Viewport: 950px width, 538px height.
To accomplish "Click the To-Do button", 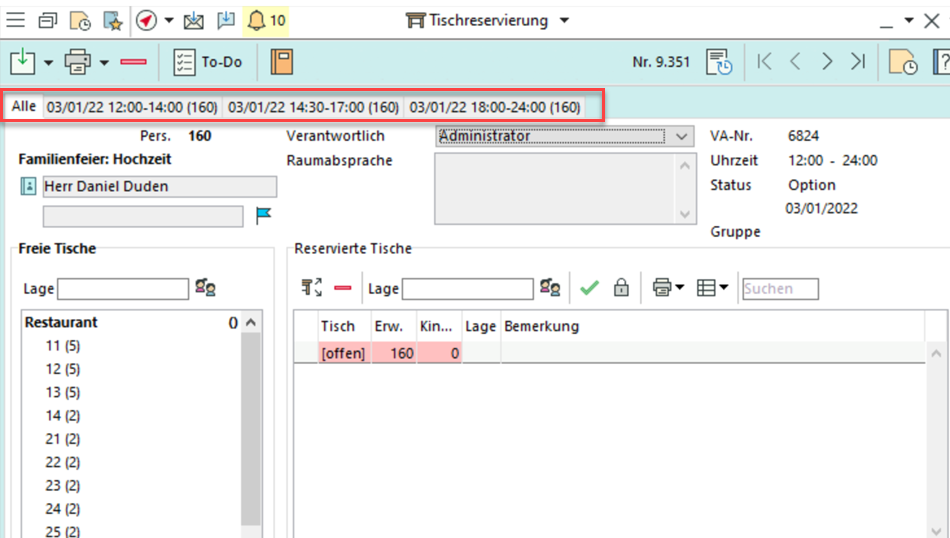I will point(208,62).
